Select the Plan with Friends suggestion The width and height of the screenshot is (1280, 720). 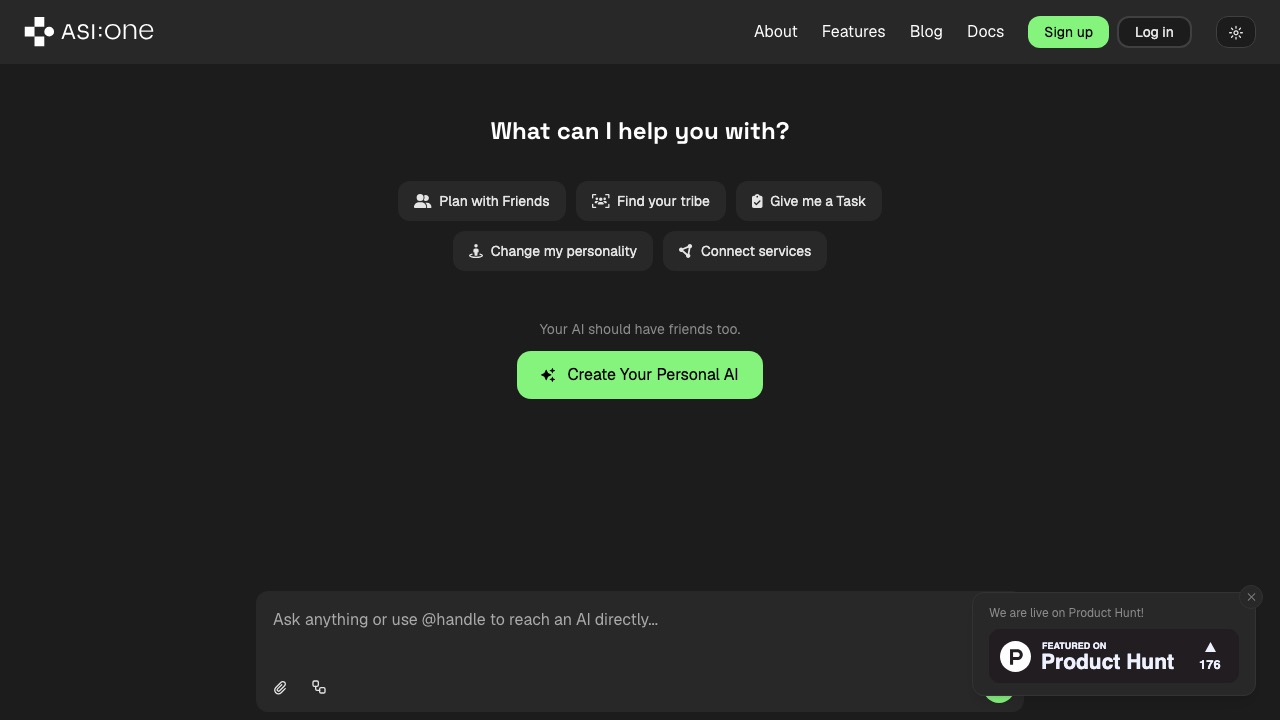[x=482, y=201]
